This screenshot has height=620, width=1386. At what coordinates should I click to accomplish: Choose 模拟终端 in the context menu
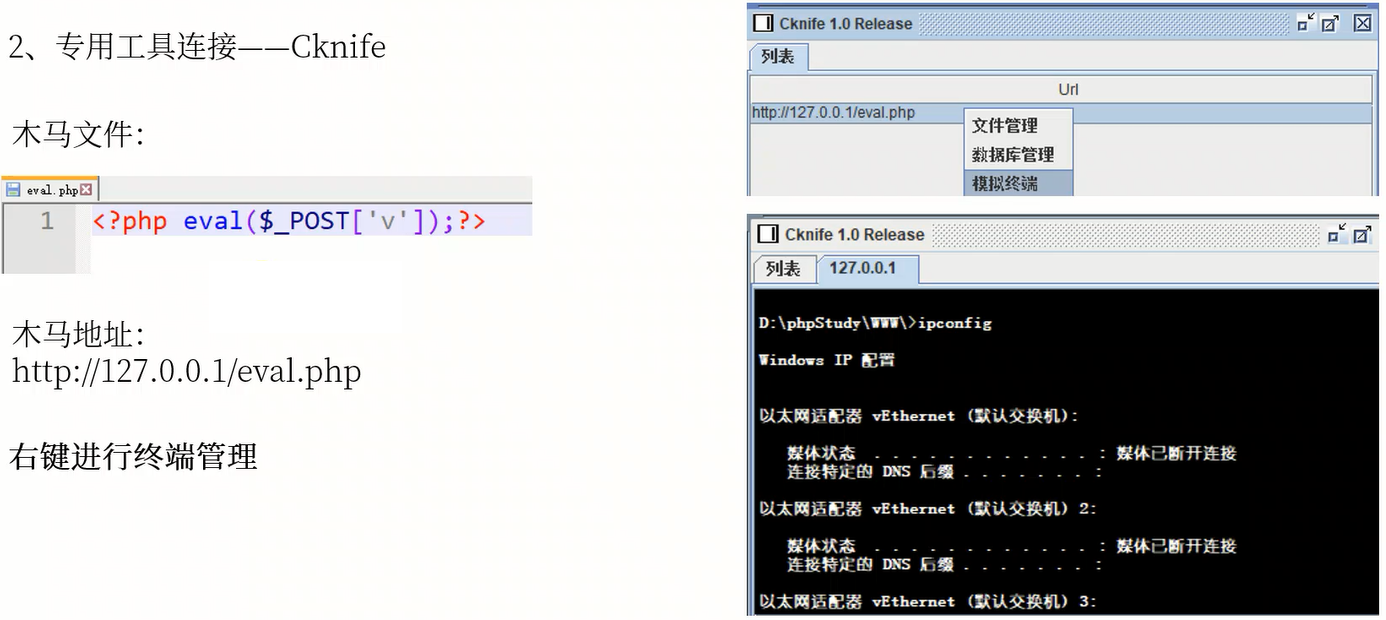click(x=1017, y=183)
